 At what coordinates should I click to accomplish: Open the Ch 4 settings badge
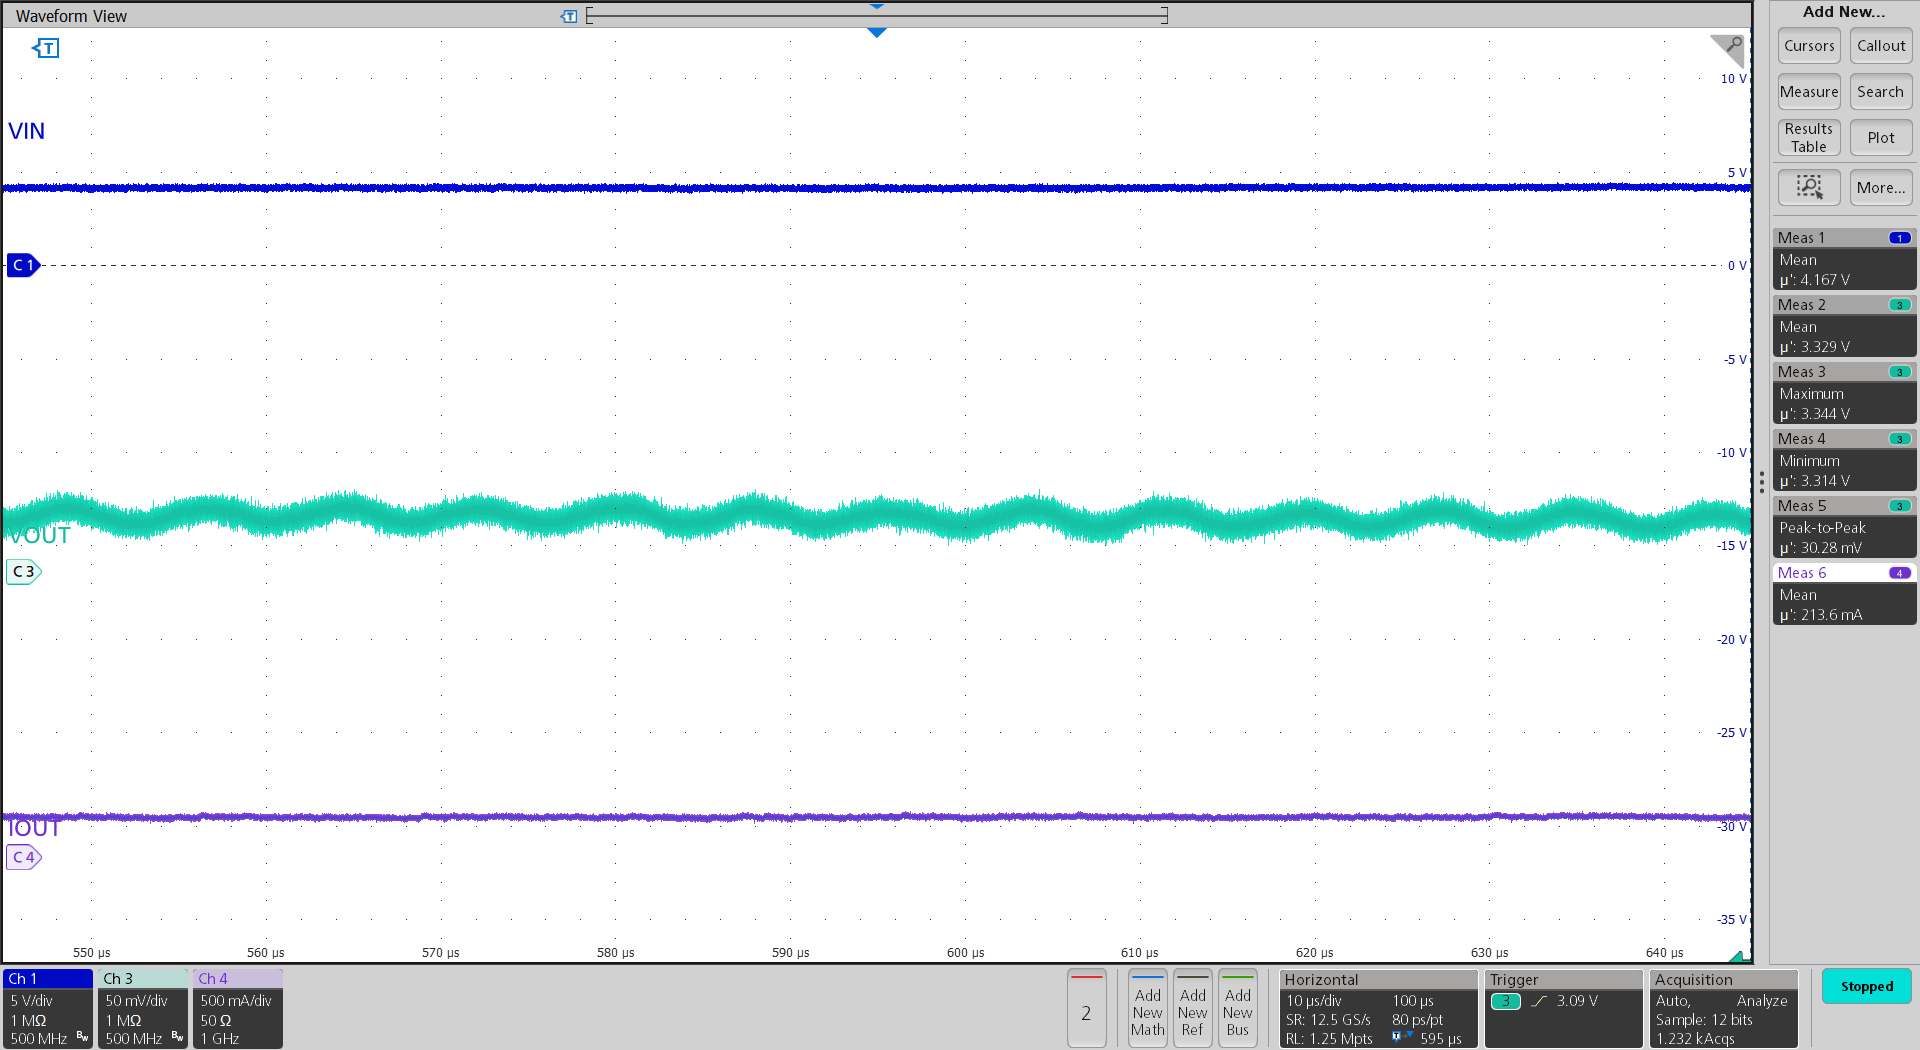[238, 1008]
